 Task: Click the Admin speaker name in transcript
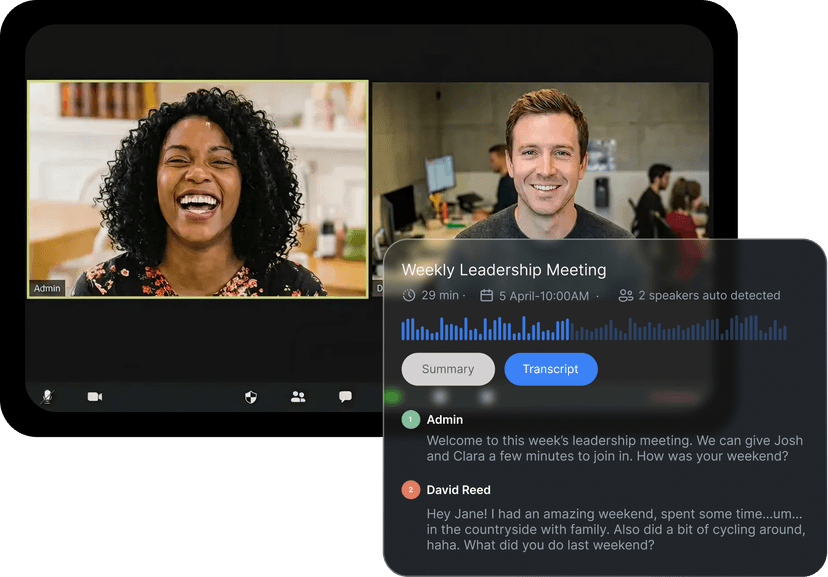445,420
